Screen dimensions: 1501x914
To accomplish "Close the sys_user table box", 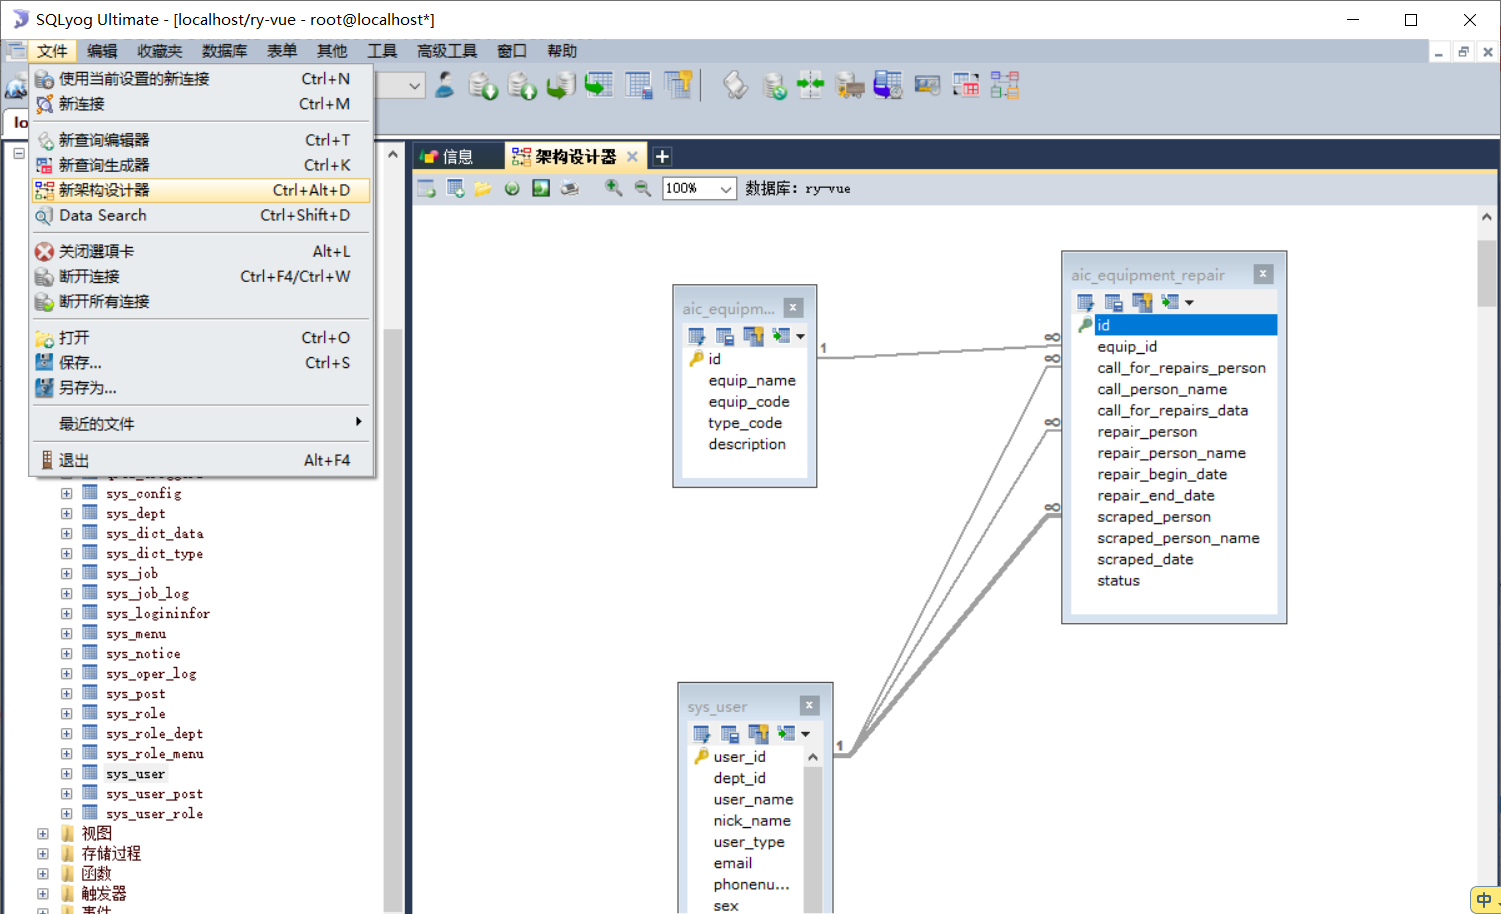I will 810,705.
